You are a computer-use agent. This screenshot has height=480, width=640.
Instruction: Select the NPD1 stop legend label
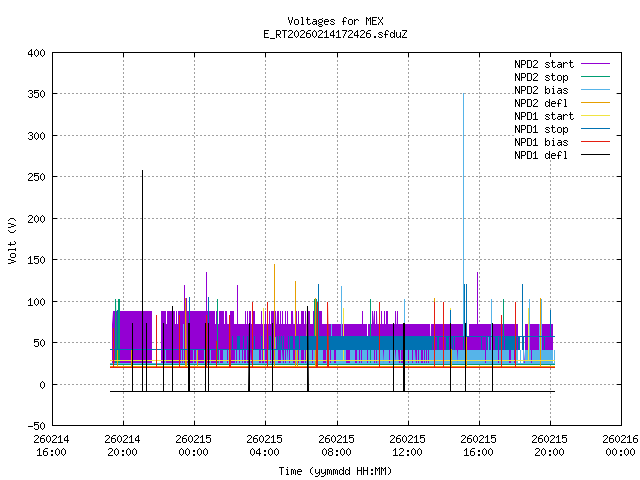pyautogui.click(x=541, y=129)
